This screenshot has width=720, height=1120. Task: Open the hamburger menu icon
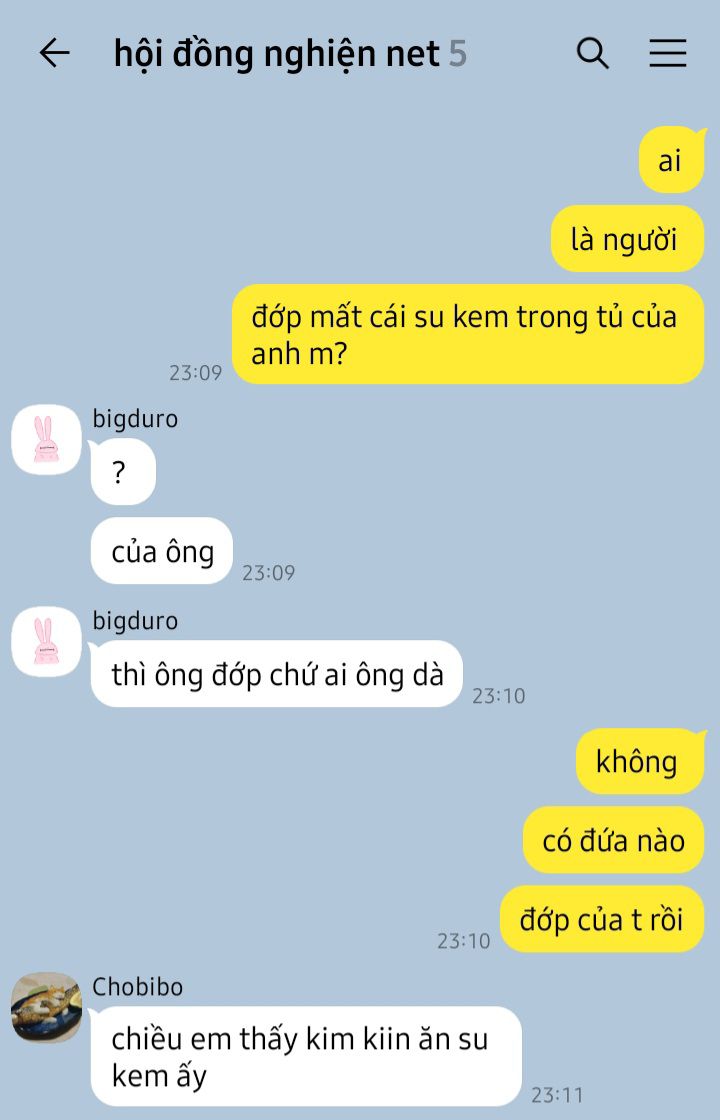[x=668, y=53]
